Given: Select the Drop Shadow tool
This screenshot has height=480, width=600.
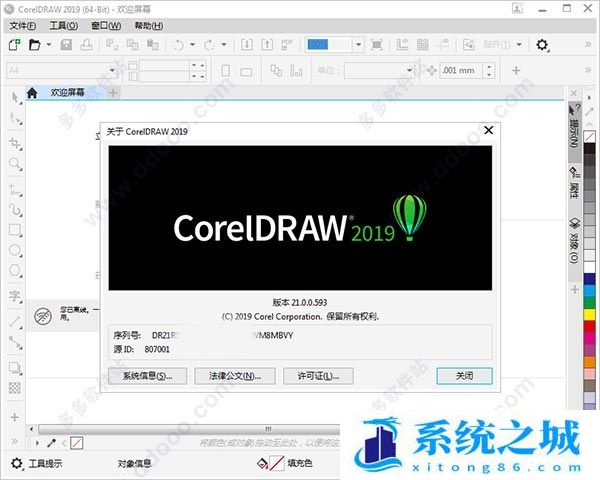Looking at the screenshot, I should point(15,368).
